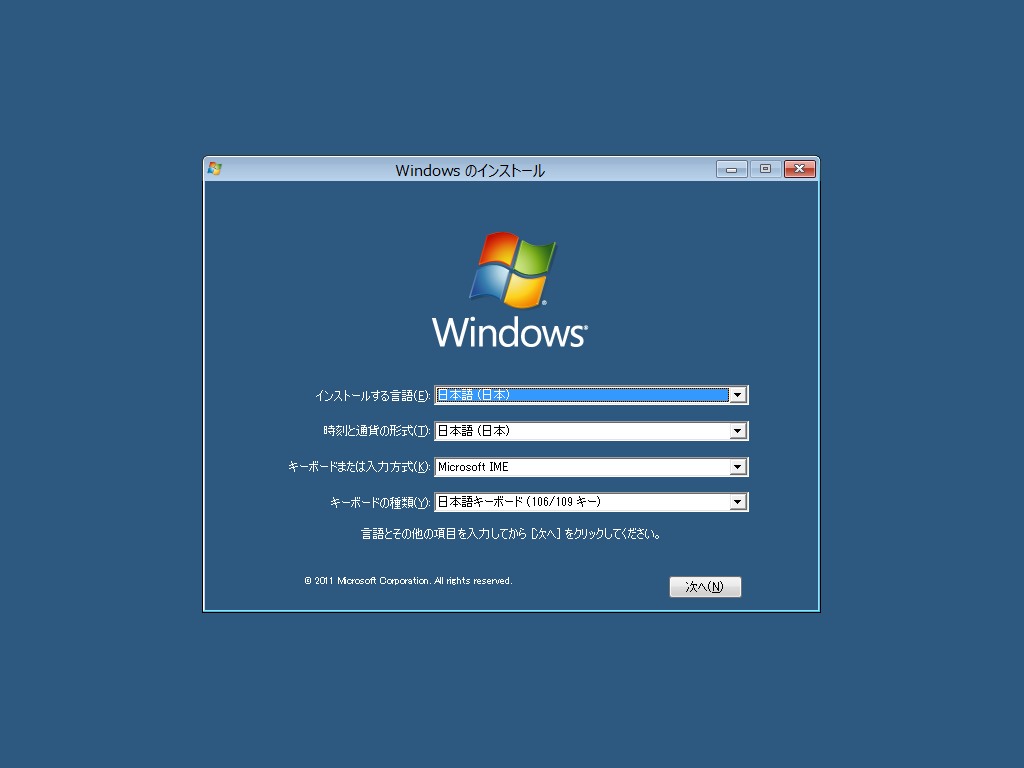
Task: Expand the time and currency format dropdown arrow
Action: tap(737, 431)
